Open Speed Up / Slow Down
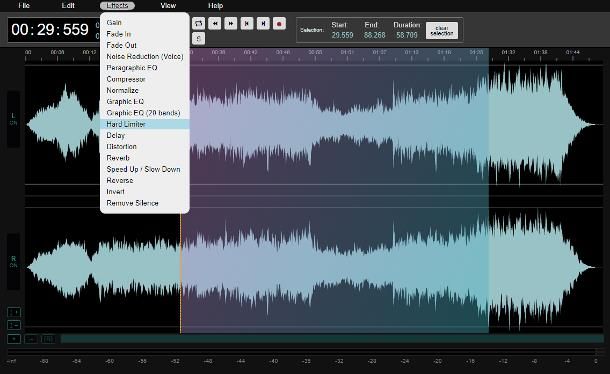610x374 pixels. click(145, 169)
